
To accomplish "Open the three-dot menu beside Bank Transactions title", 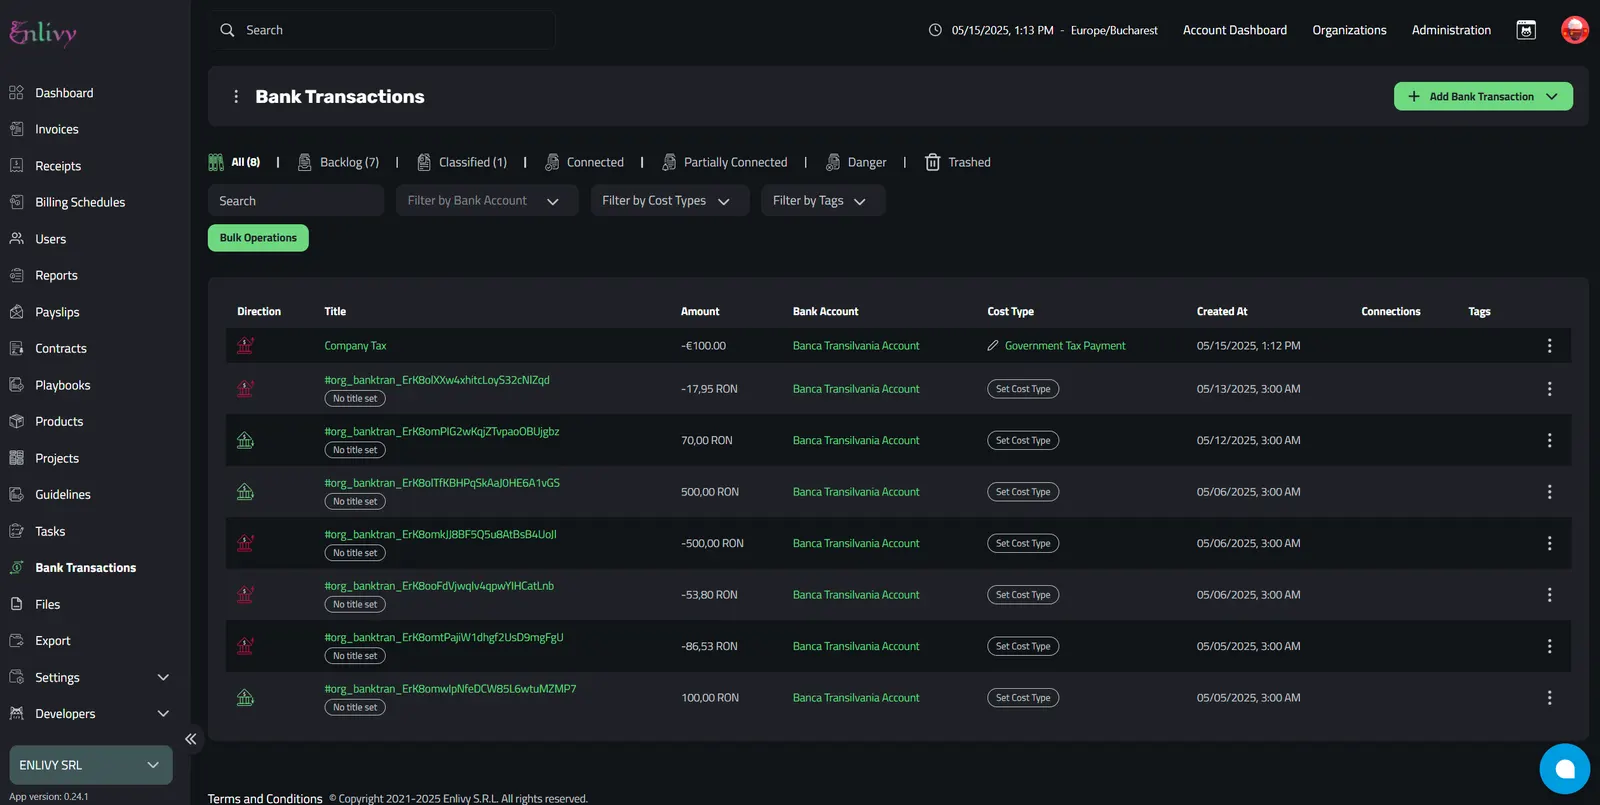I will (x=236, y=97).
